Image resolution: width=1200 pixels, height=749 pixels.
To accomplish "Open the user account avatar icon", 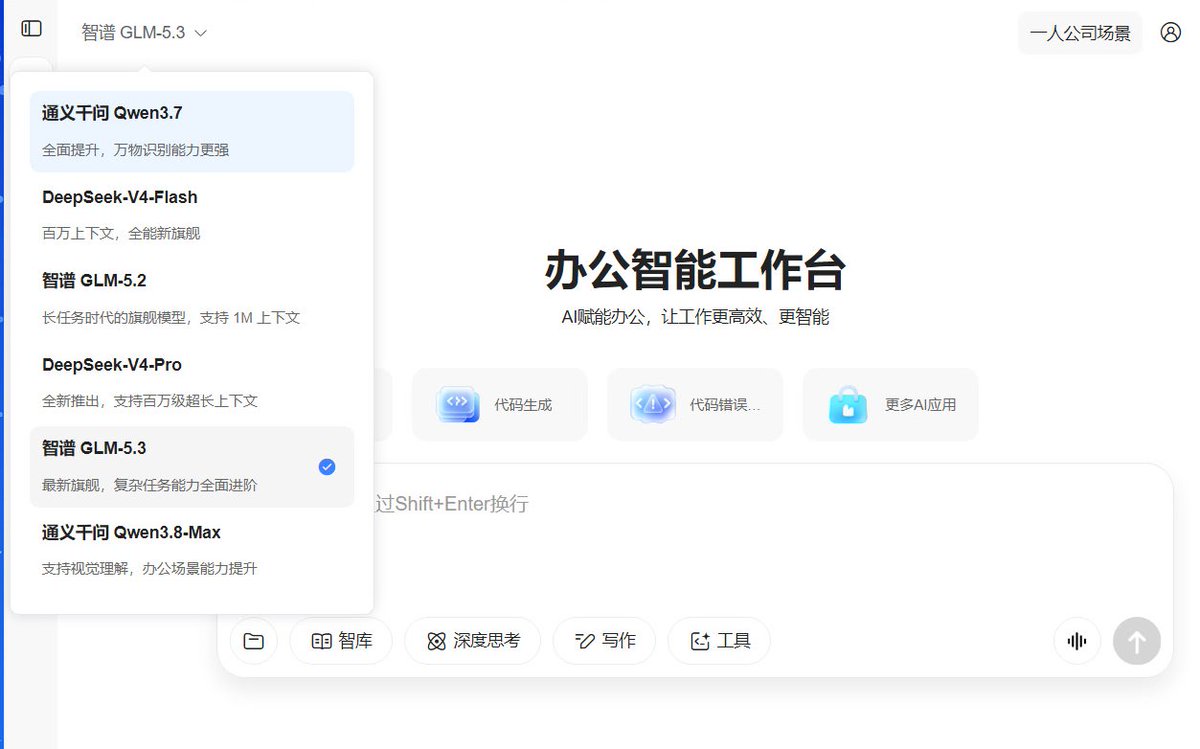I will (x=1171, y=32).
